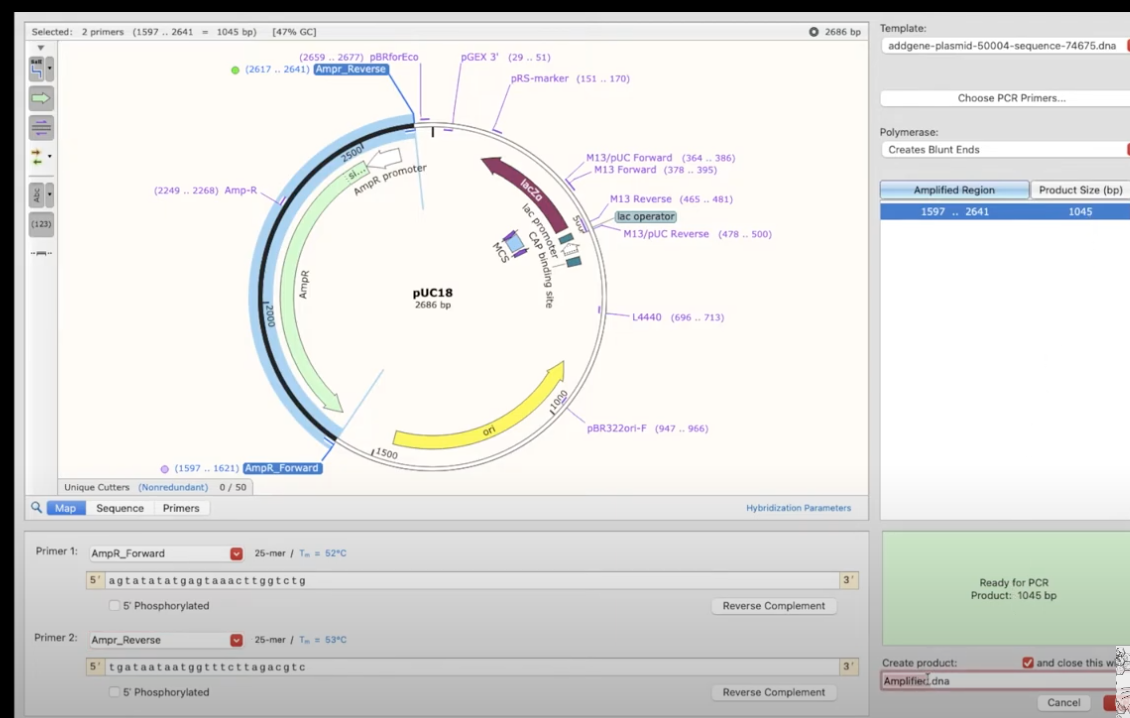This screenshot has height=718, width=1130.
Task: Switch to the Primers tab
Action: point(181,508)
